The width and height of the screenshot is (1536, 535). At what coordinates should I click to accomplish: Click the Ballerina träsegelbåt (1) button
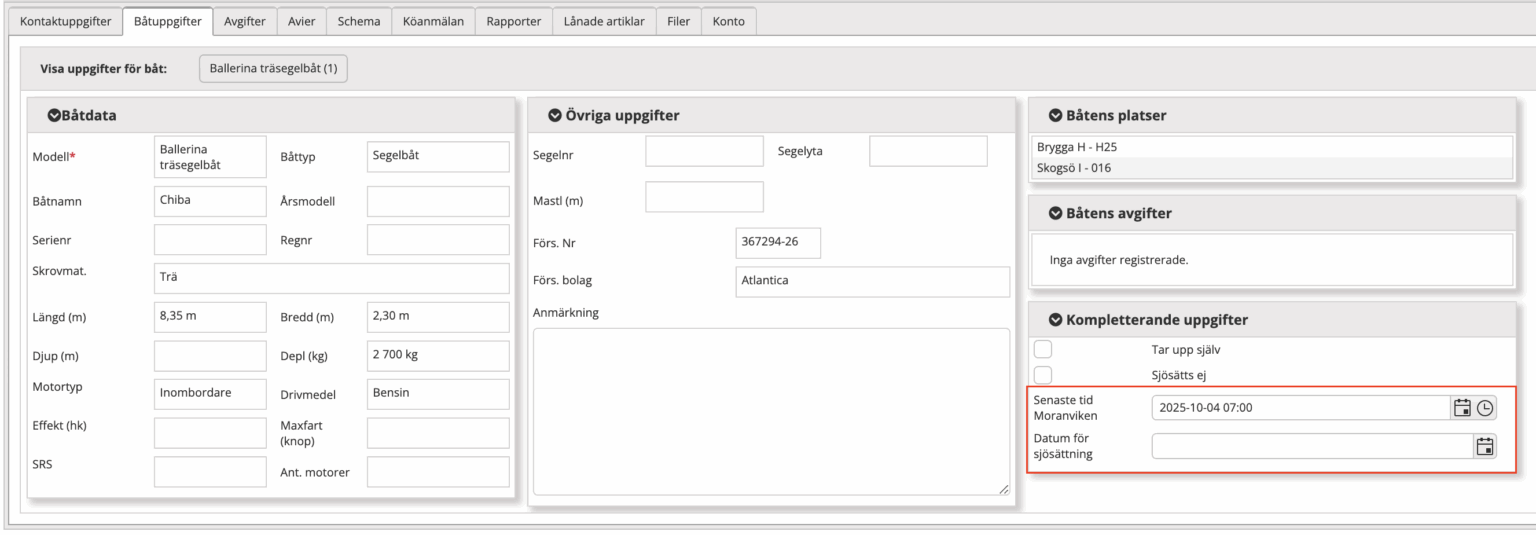coord(273,69)
